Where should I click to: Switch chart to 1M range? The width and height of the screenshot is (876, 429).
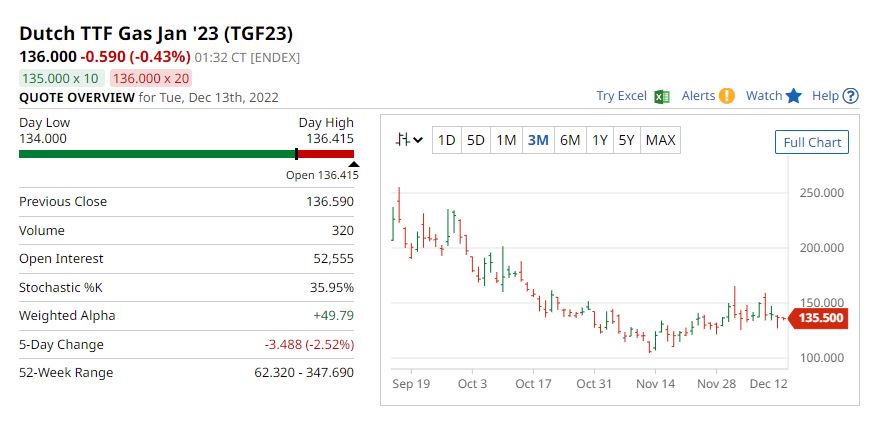[506, 140]
